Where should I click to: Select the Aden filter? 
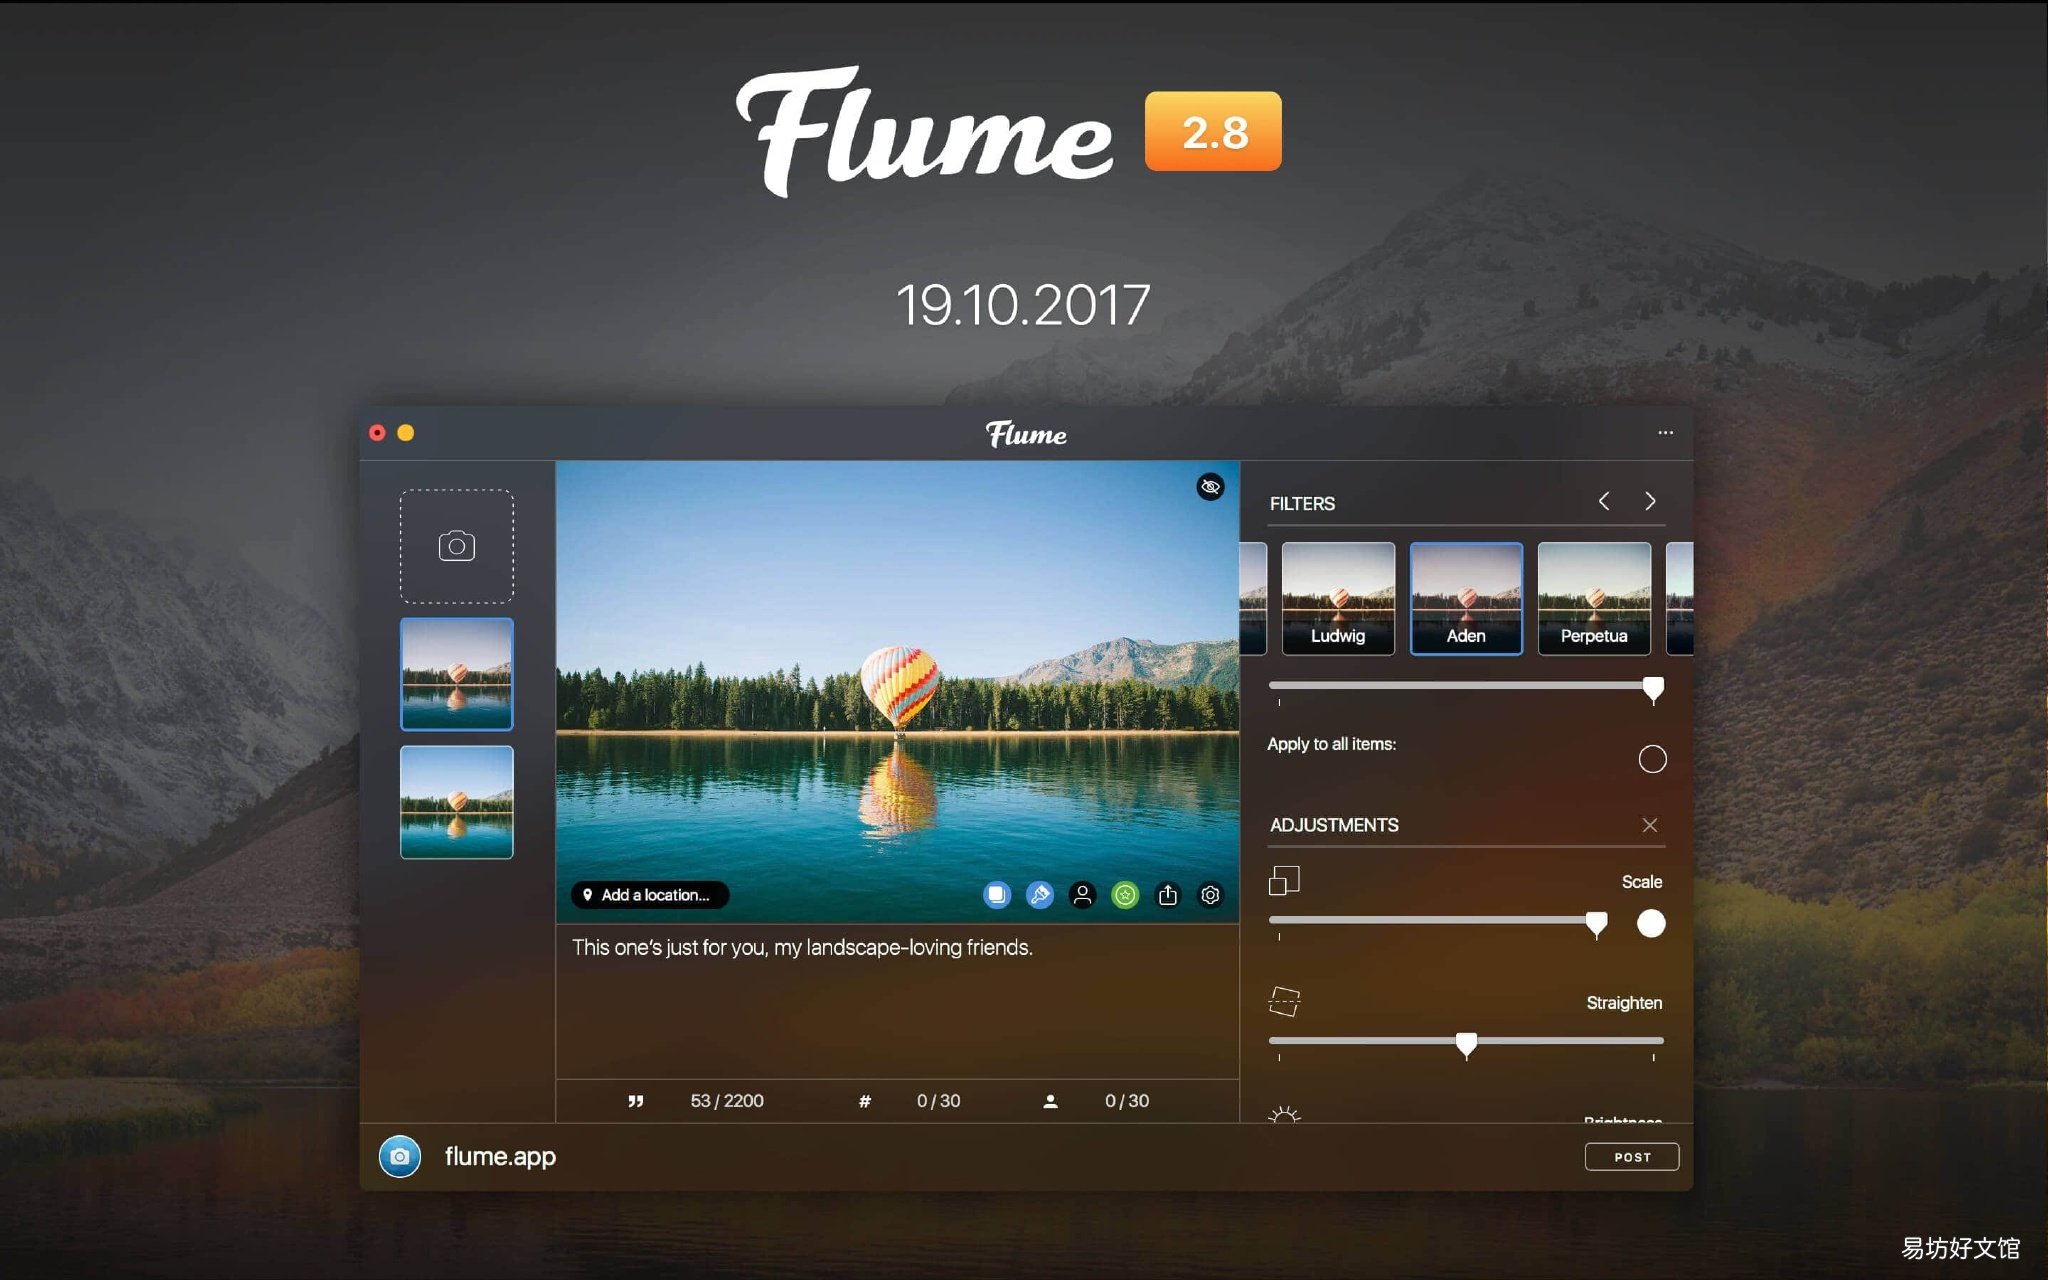pyautogui.click(x=1466, y=599)
